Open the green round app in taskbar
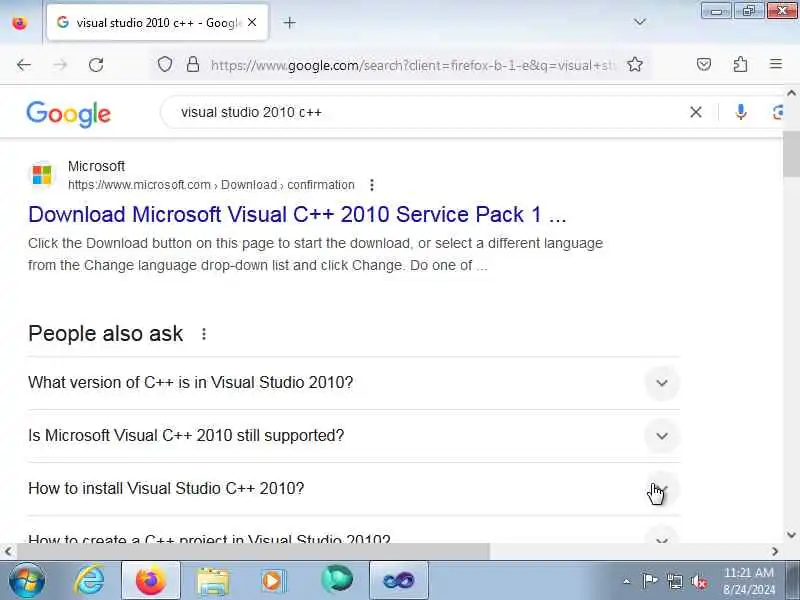This screenshot has width=800, height=600. pos(337,579)
